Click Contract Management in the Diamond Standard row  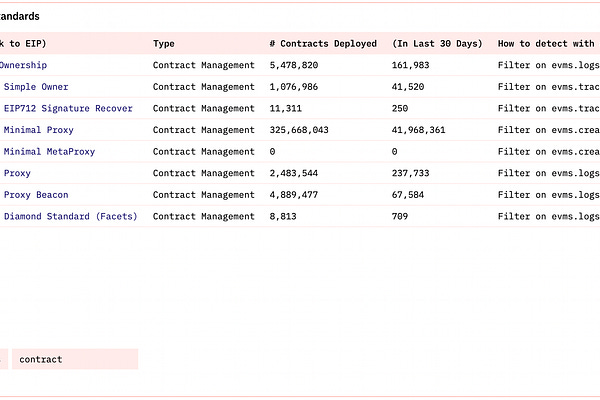click(x=204, y=217)
